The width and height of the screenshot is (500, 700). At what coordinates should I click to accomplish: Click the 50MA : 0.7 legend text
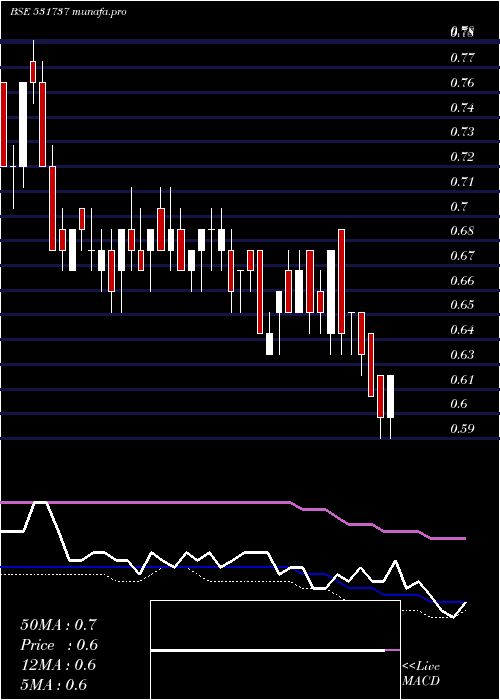(x=58, y=625)
